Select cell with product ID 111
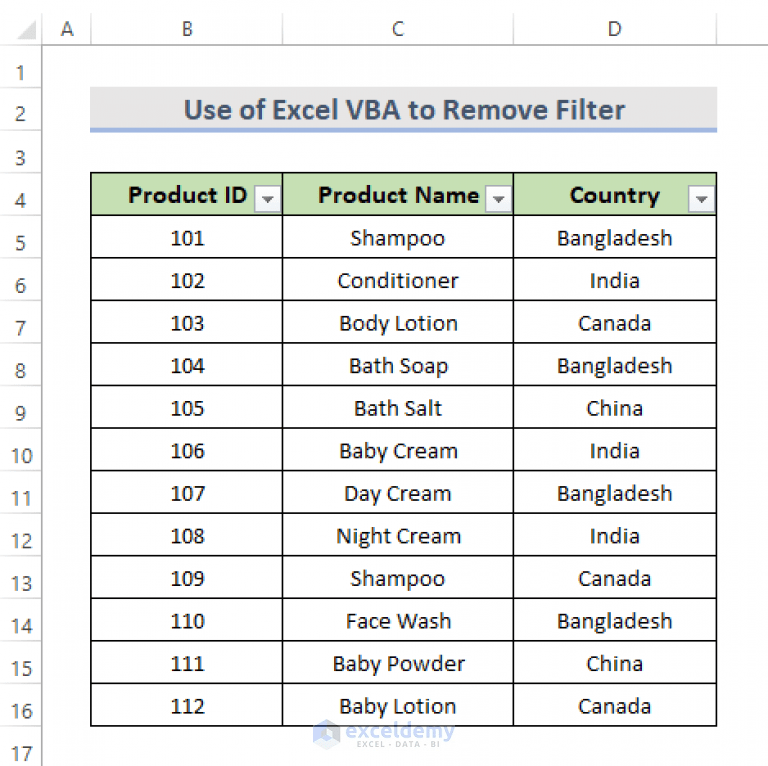The image size is (768, 766). point(187,664)
